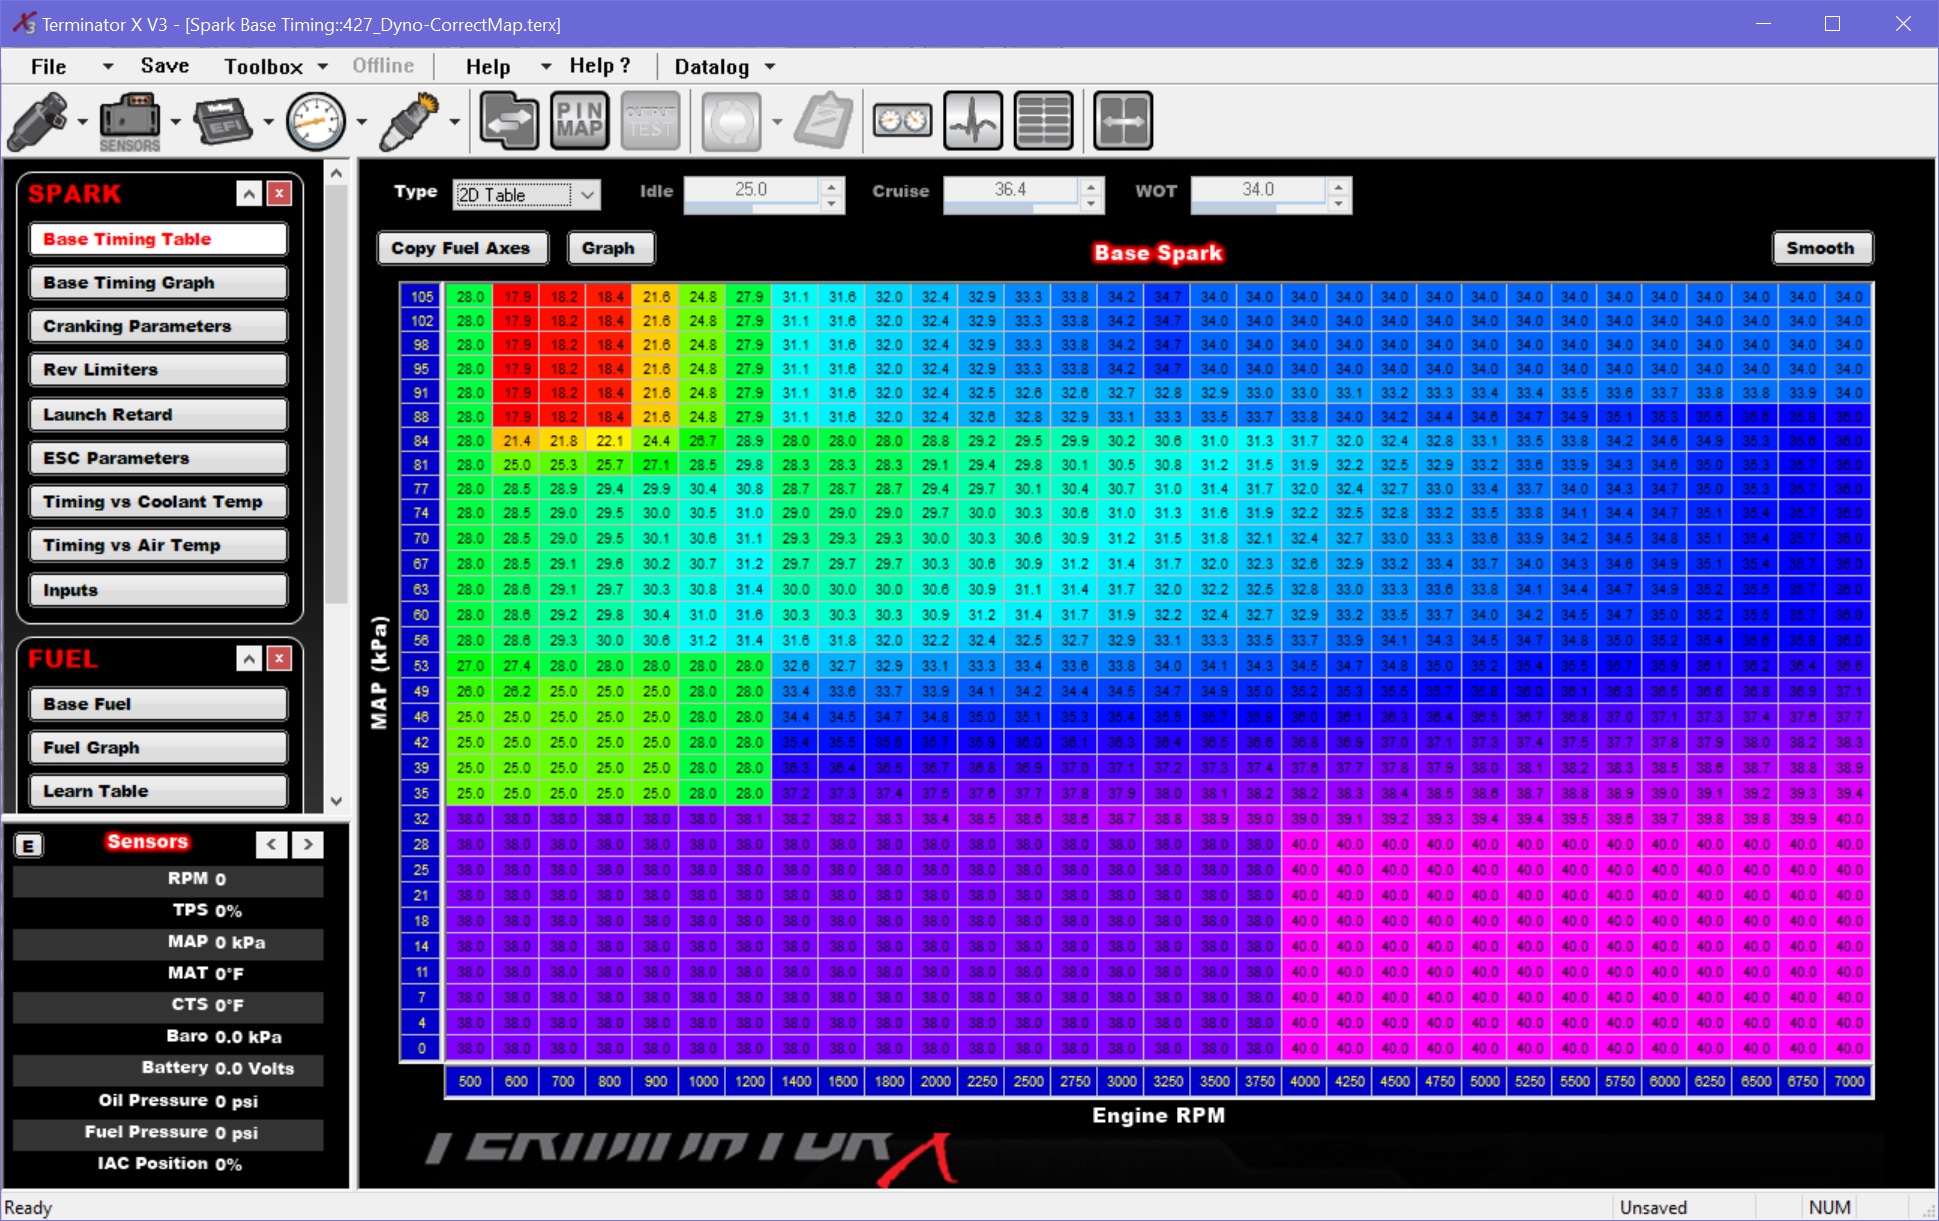Open the injector icon dropdown arrow
Screen dimensions: 1939x1221
tap(82, 122)
